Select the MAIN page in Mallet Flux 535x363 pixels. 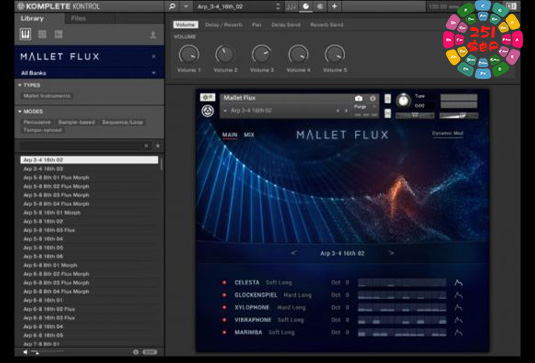(x=230, y=135)
